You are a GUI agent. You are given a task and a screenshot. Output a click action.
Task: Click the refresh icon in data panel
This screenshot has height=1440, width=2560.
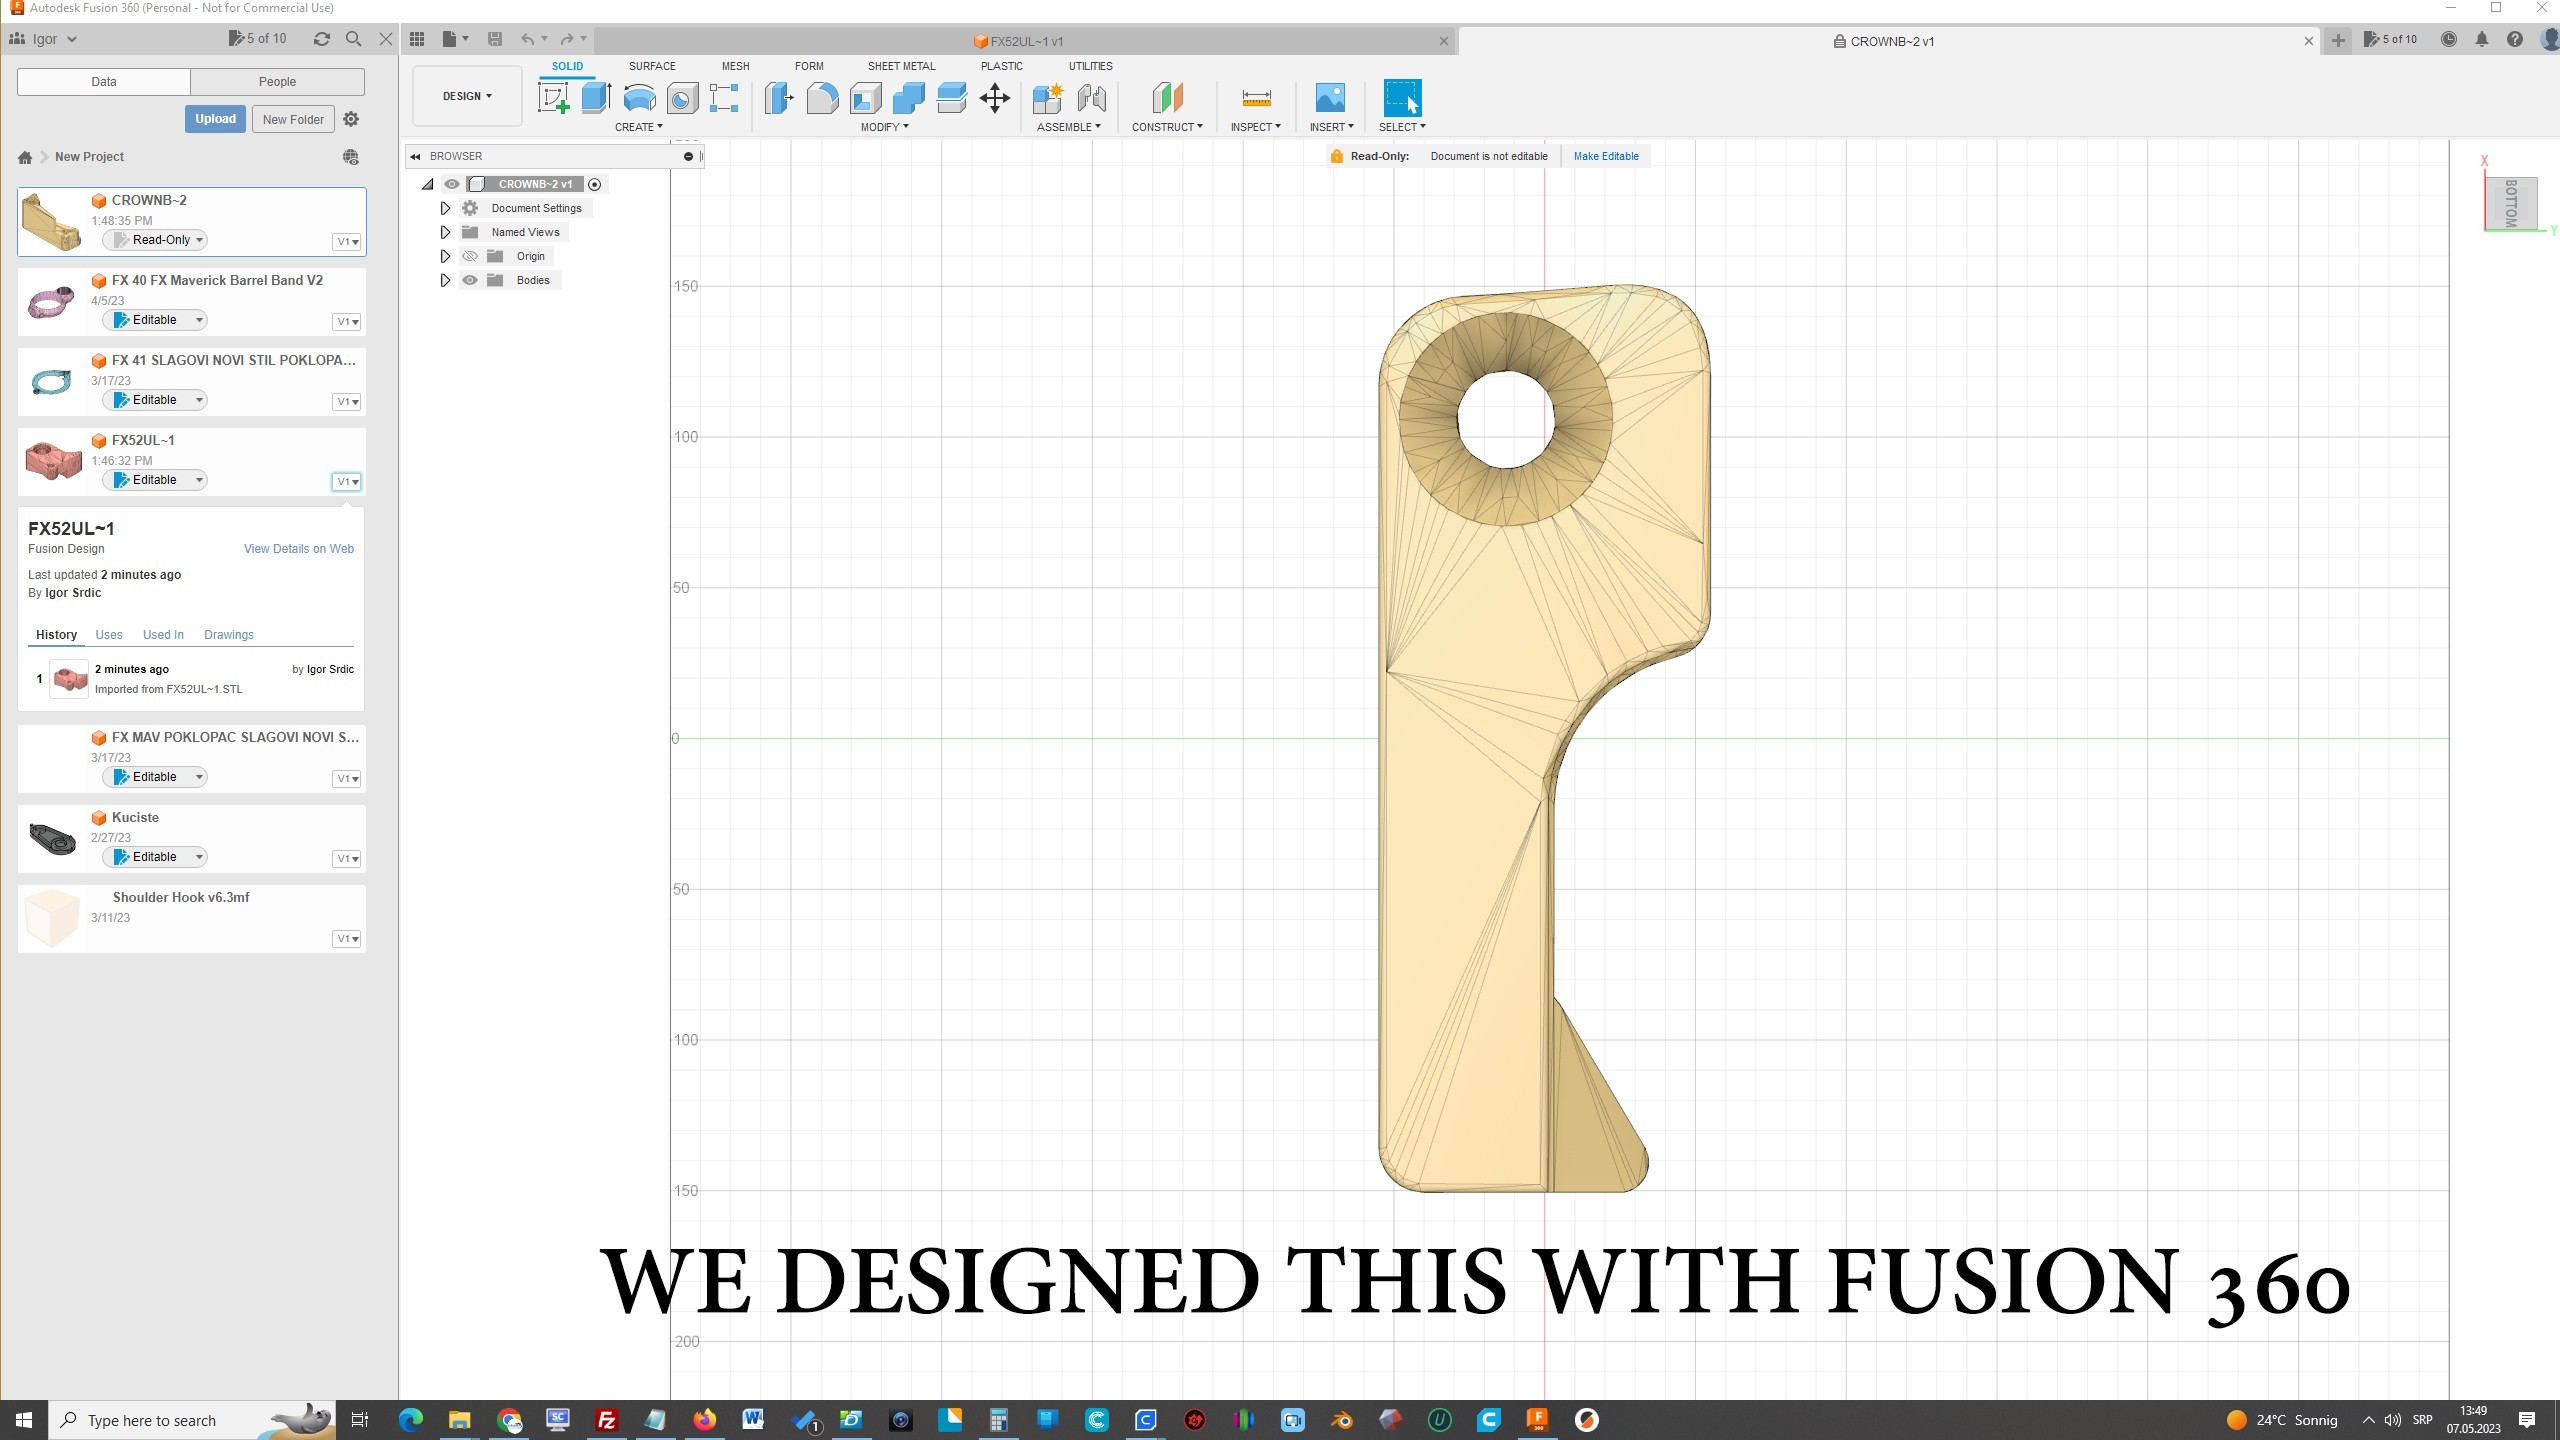(x=321, y=39)
